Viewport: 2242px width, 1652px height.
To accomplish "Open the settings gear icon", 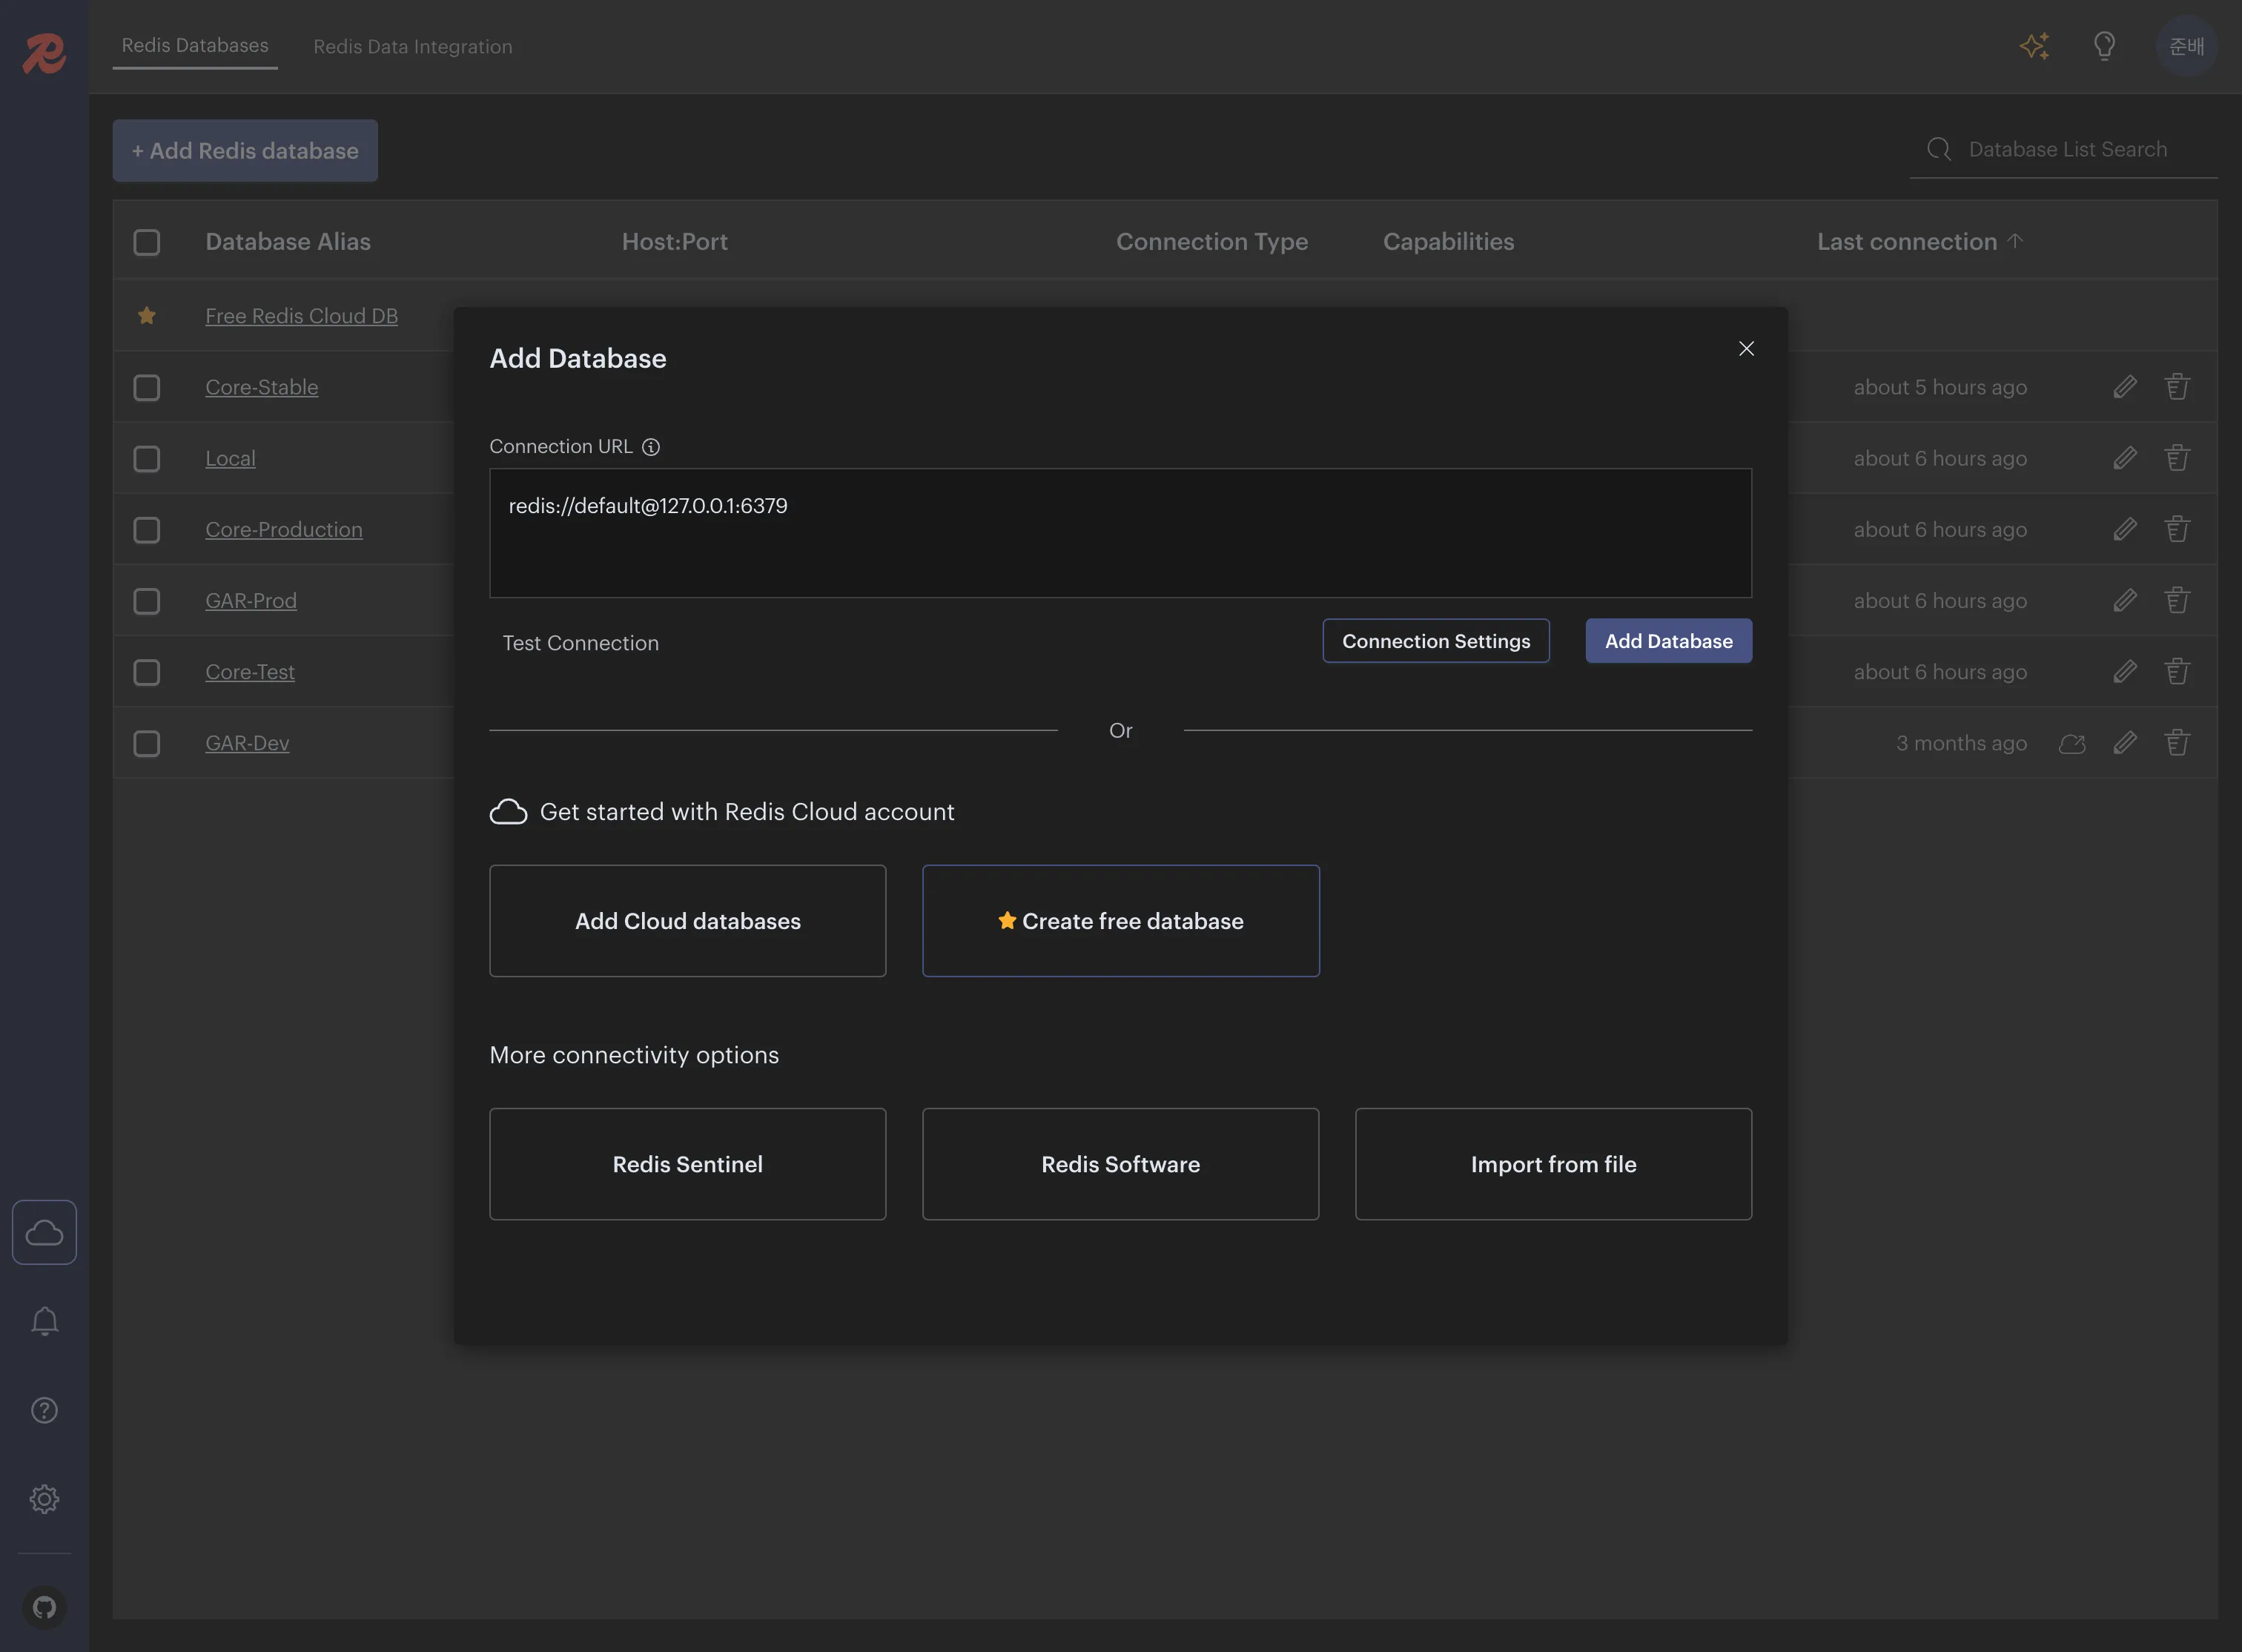I will pyautogui.click(x=44, y=1498).
